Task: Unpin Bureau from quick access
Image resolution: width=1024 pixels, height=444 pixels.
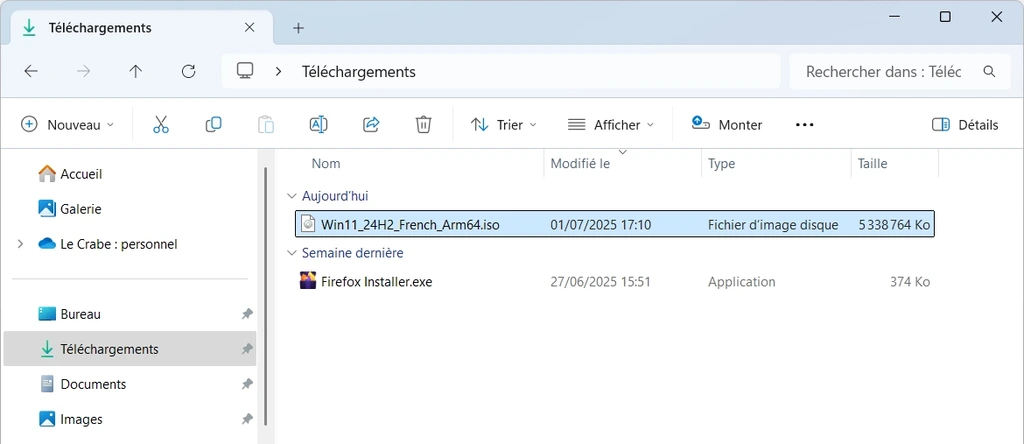Action: coord(247,314)
